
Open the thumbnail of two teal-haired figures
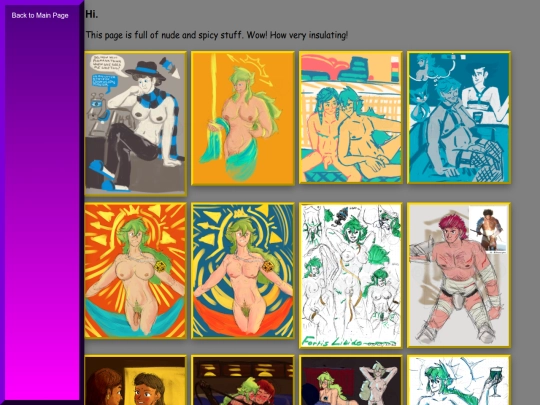click(x=351, y=117)
